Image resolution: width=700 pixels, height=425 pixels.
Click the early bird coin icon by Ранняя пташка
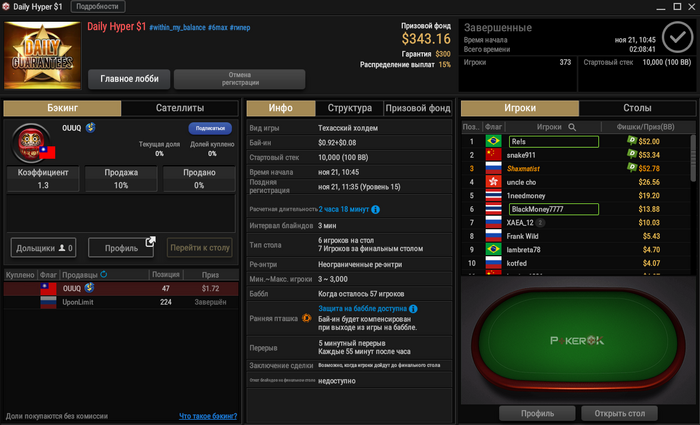point(307,318)
